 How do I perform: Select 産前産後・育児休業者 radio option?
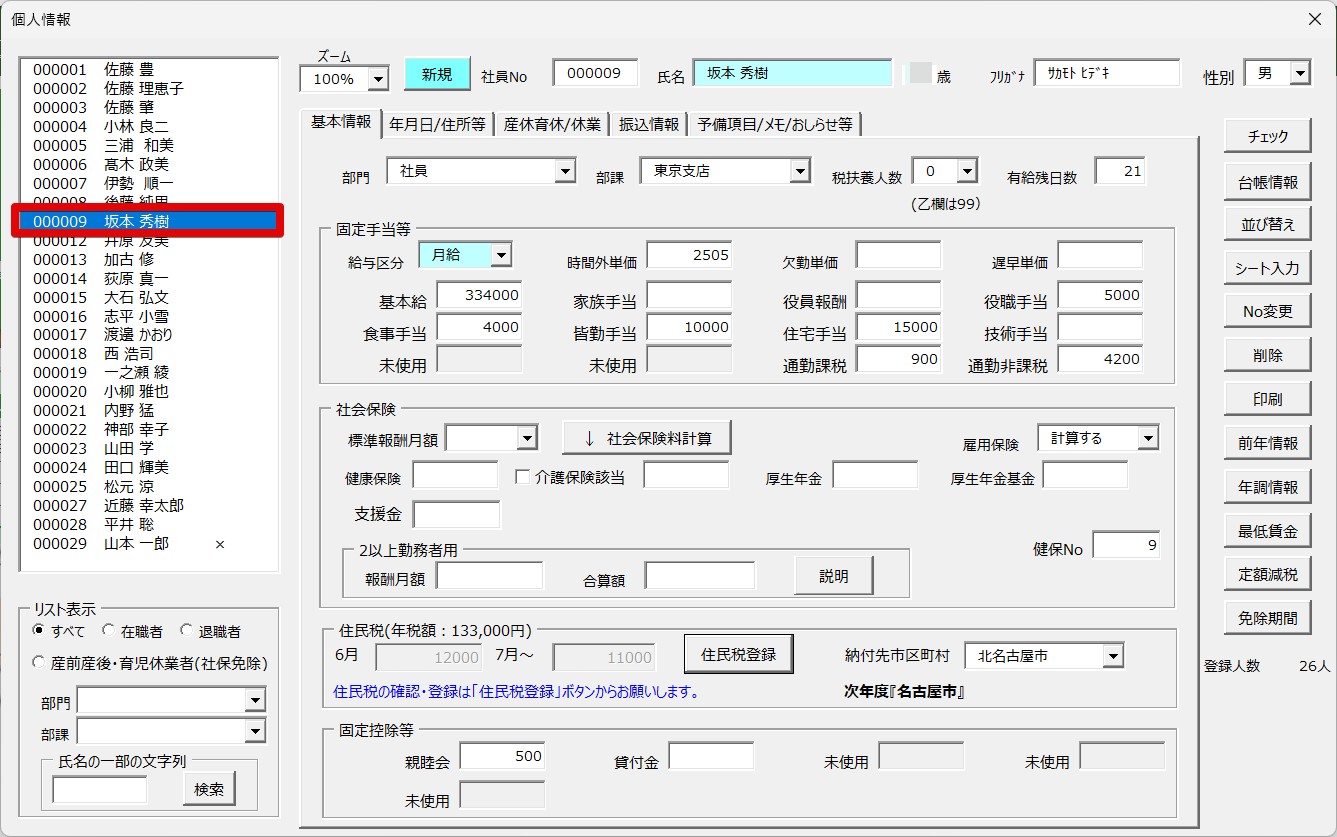[x=39, y=662]
